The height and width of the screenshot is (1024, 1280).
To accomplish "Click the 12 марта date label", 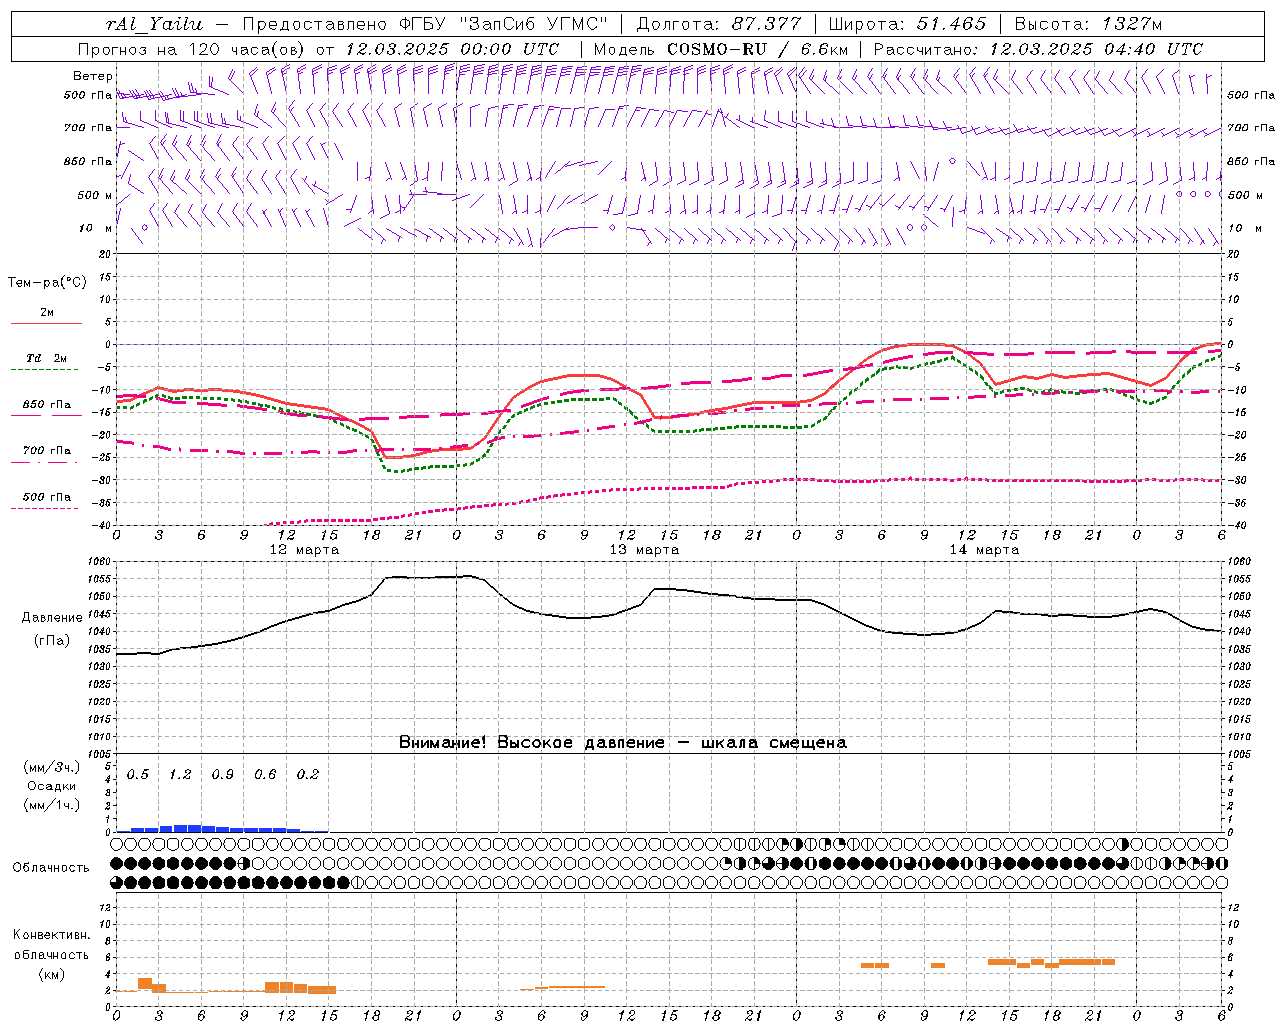I will 305,550.
